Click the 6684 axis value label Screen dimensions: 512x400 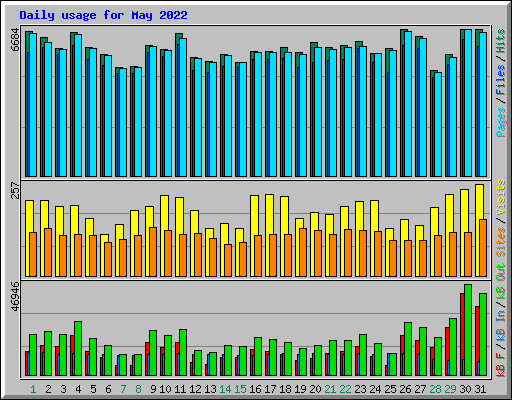15,40
